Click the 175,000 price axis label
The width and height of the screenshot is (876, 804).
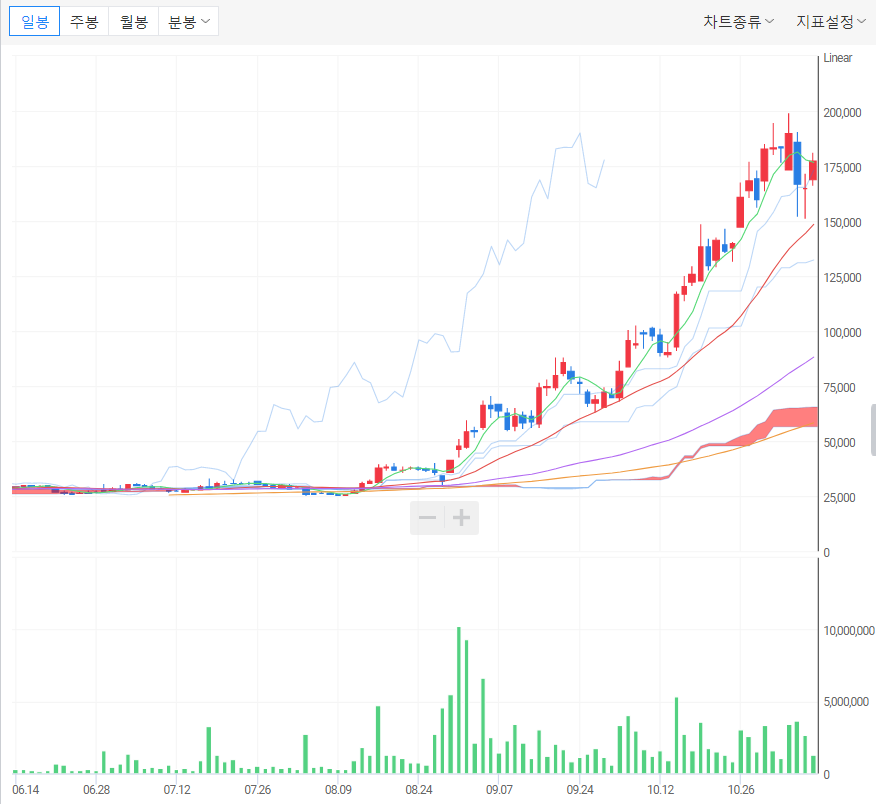(x=842, y=168)
